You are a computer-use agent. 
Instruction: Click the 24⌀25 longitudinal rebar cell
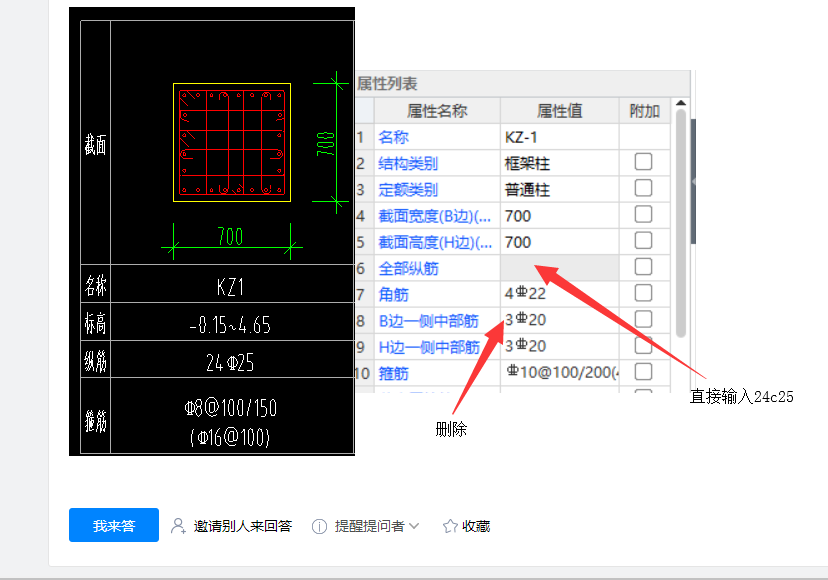pos(230,363)
